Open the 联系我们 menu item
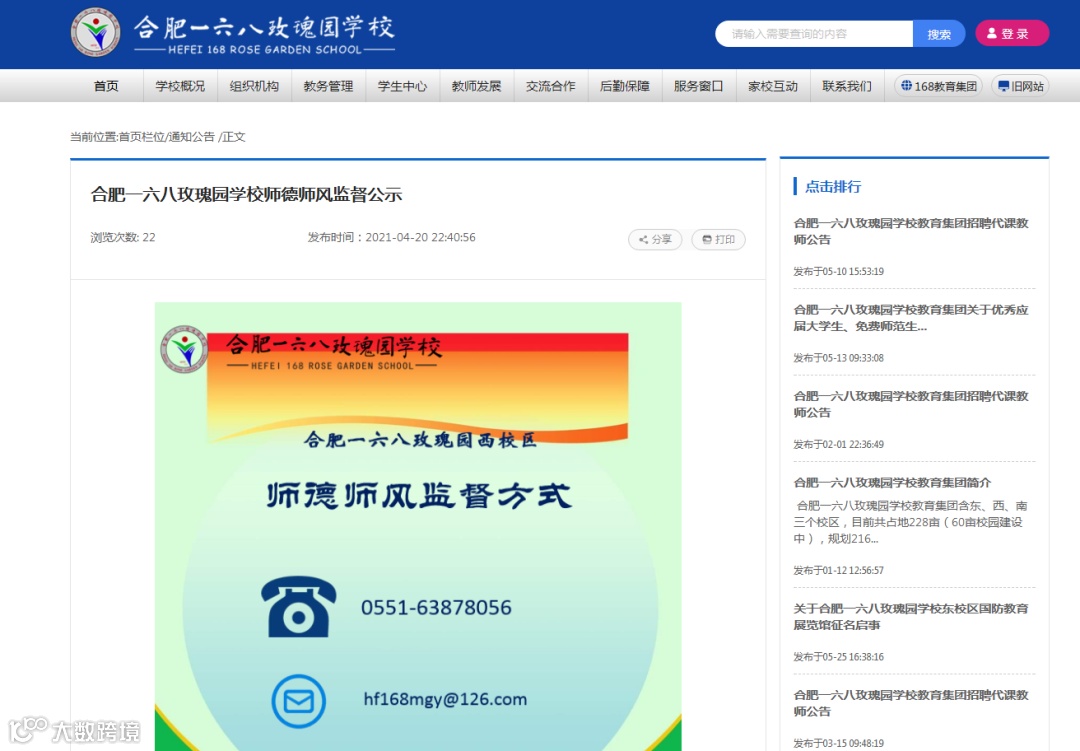The image size is (1080, 751). [847, 86]
